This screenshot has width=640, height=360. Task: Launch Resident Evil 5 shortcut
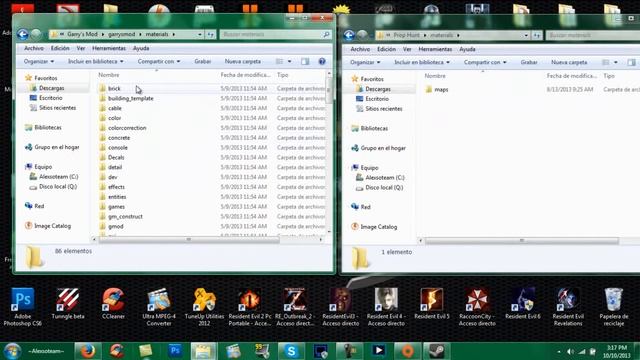[x=431, y=304]
